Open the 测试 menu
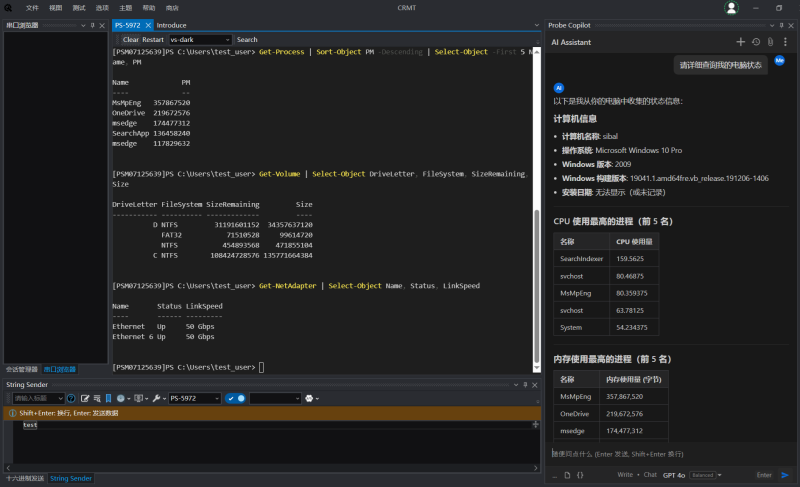The height and width of the screenshot is (487, 800). coord(79,8)
